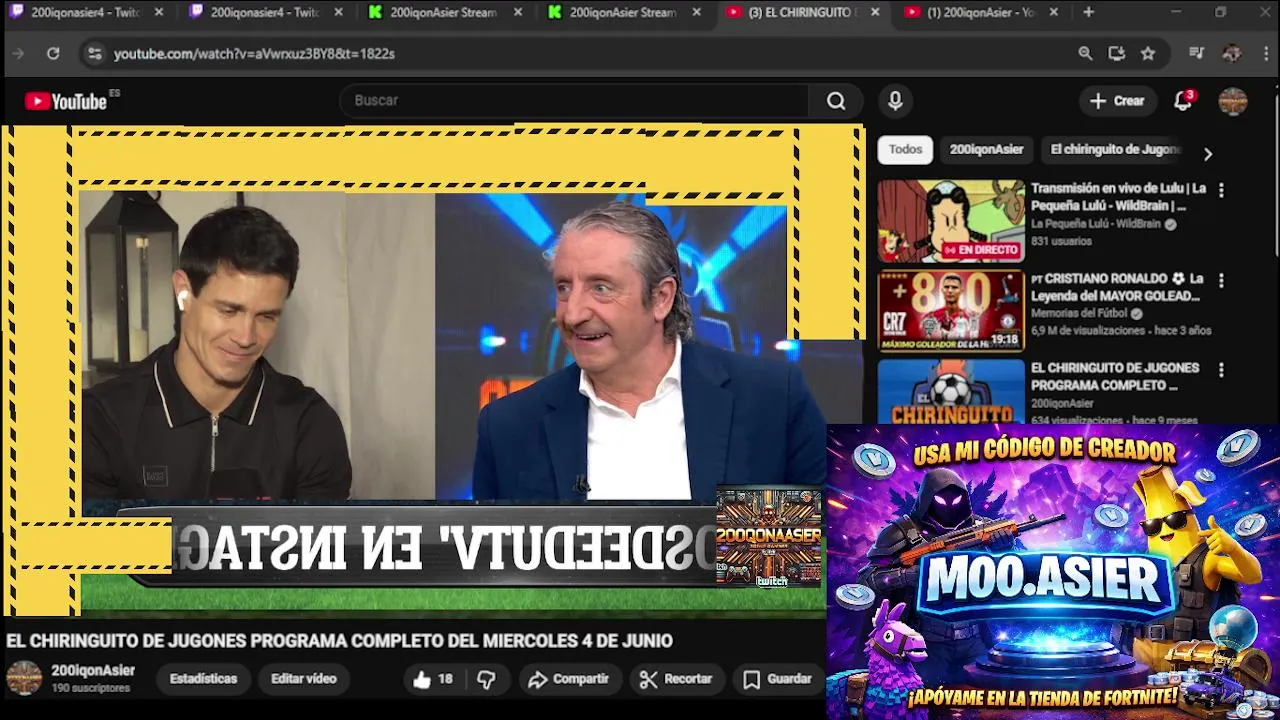Select the 200iqonAsier filter chip
Screen dimensions: 1280x720
click(986, 149)
